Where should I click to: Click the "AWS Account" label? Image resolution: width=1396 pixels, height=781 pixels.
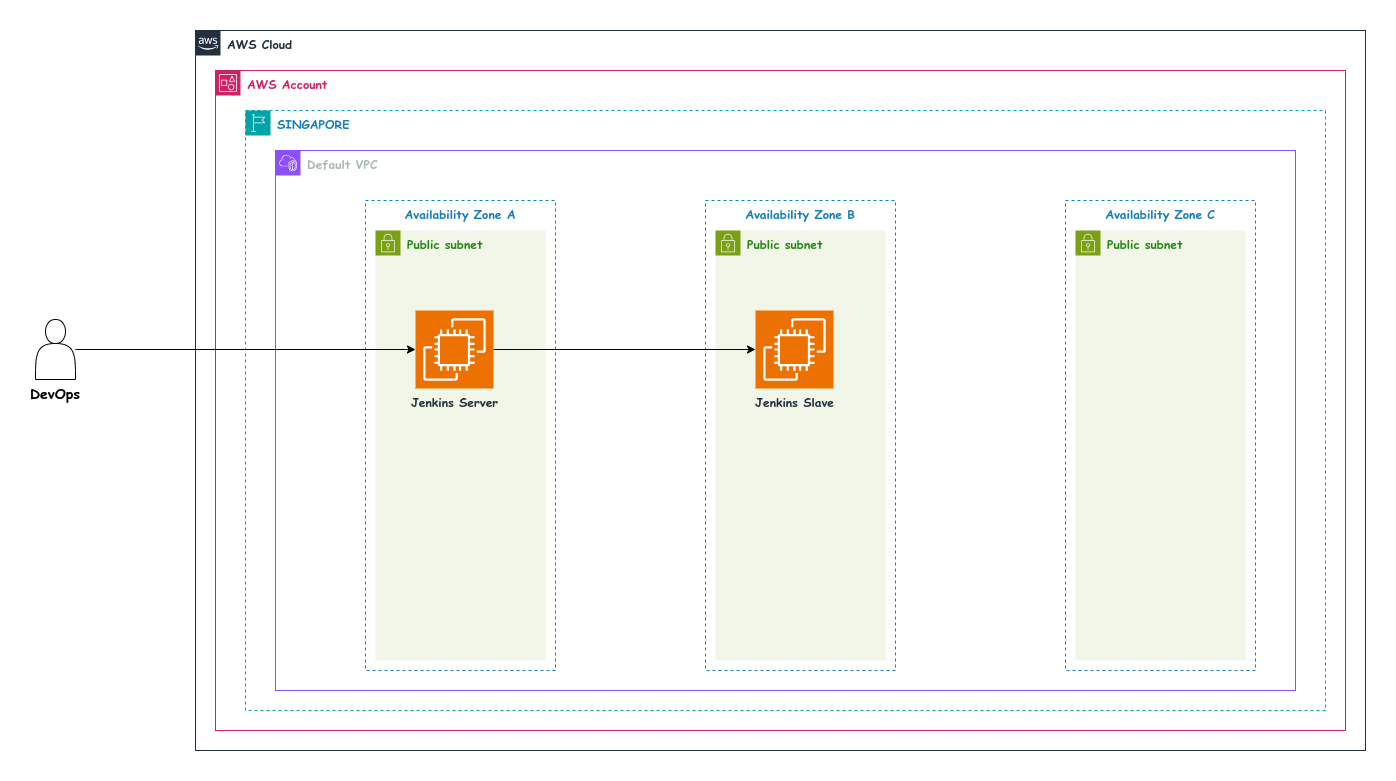pos(287,85)
